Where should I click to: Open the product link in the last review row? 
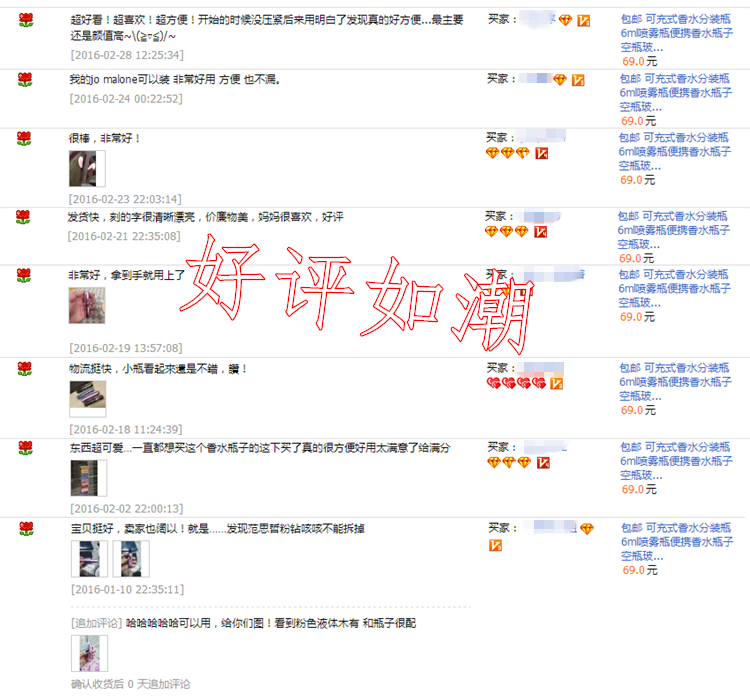point(677,542)
